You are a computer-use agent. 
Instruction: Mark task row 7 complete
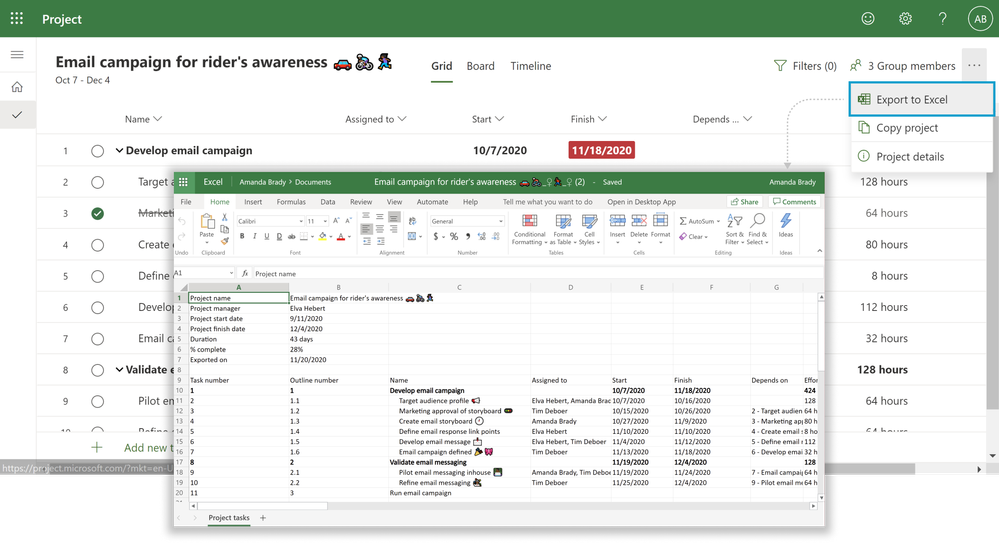click(x=97, y=338)
